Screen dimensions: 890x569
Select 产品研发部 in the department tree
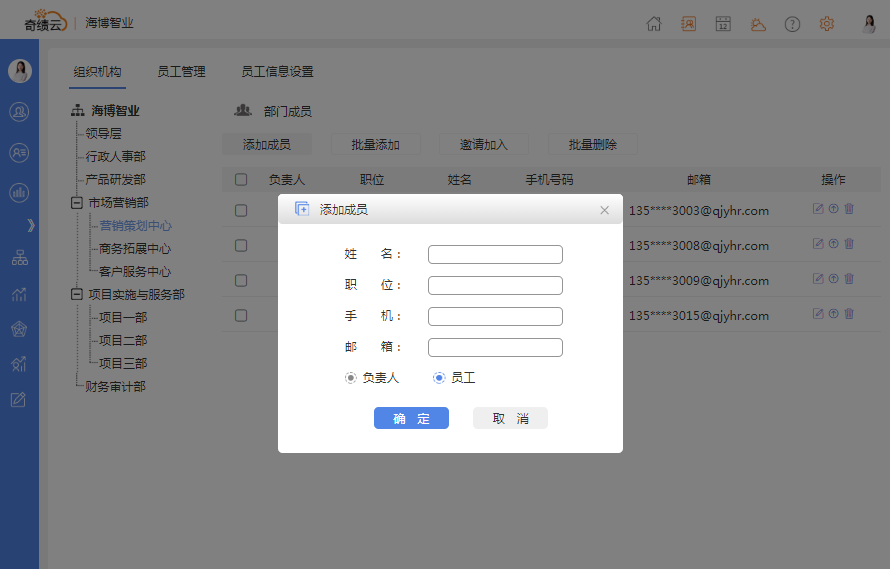click(x=115, y=180)
